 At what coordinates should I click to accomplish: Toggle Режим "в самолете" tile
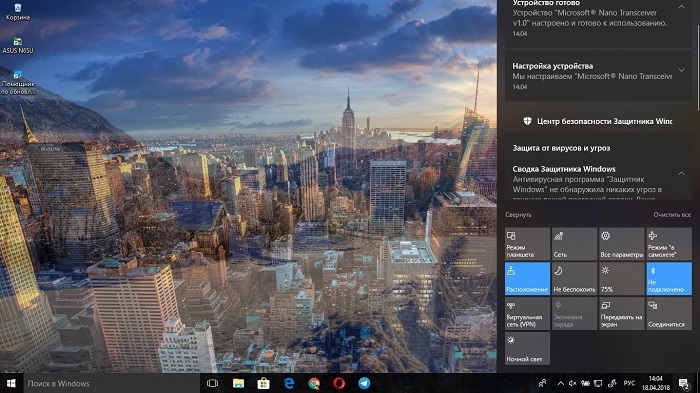coord(669,244)
